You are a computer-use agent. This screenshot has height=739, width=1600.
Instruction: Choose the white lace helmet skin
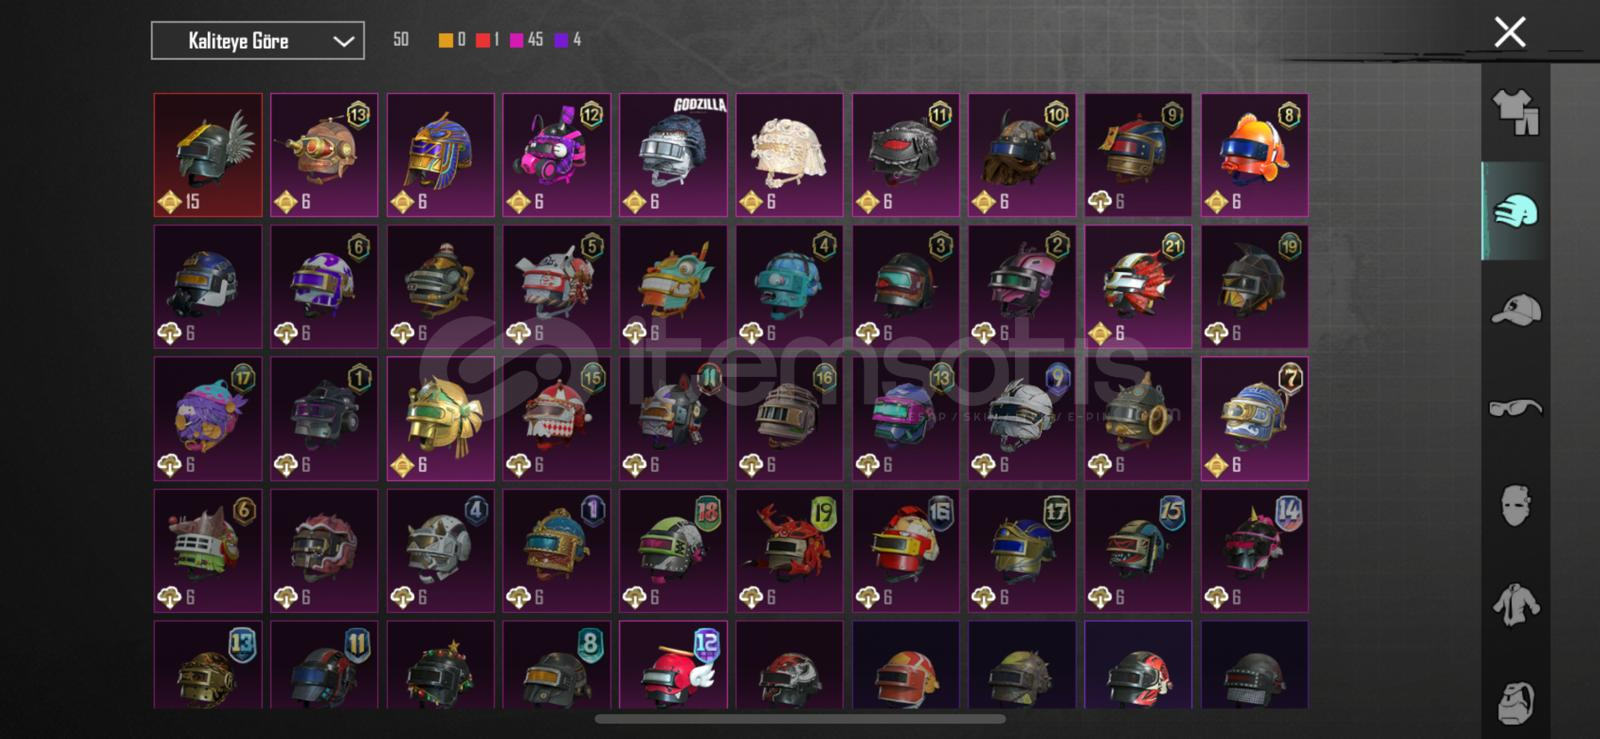tap(789, 155)
